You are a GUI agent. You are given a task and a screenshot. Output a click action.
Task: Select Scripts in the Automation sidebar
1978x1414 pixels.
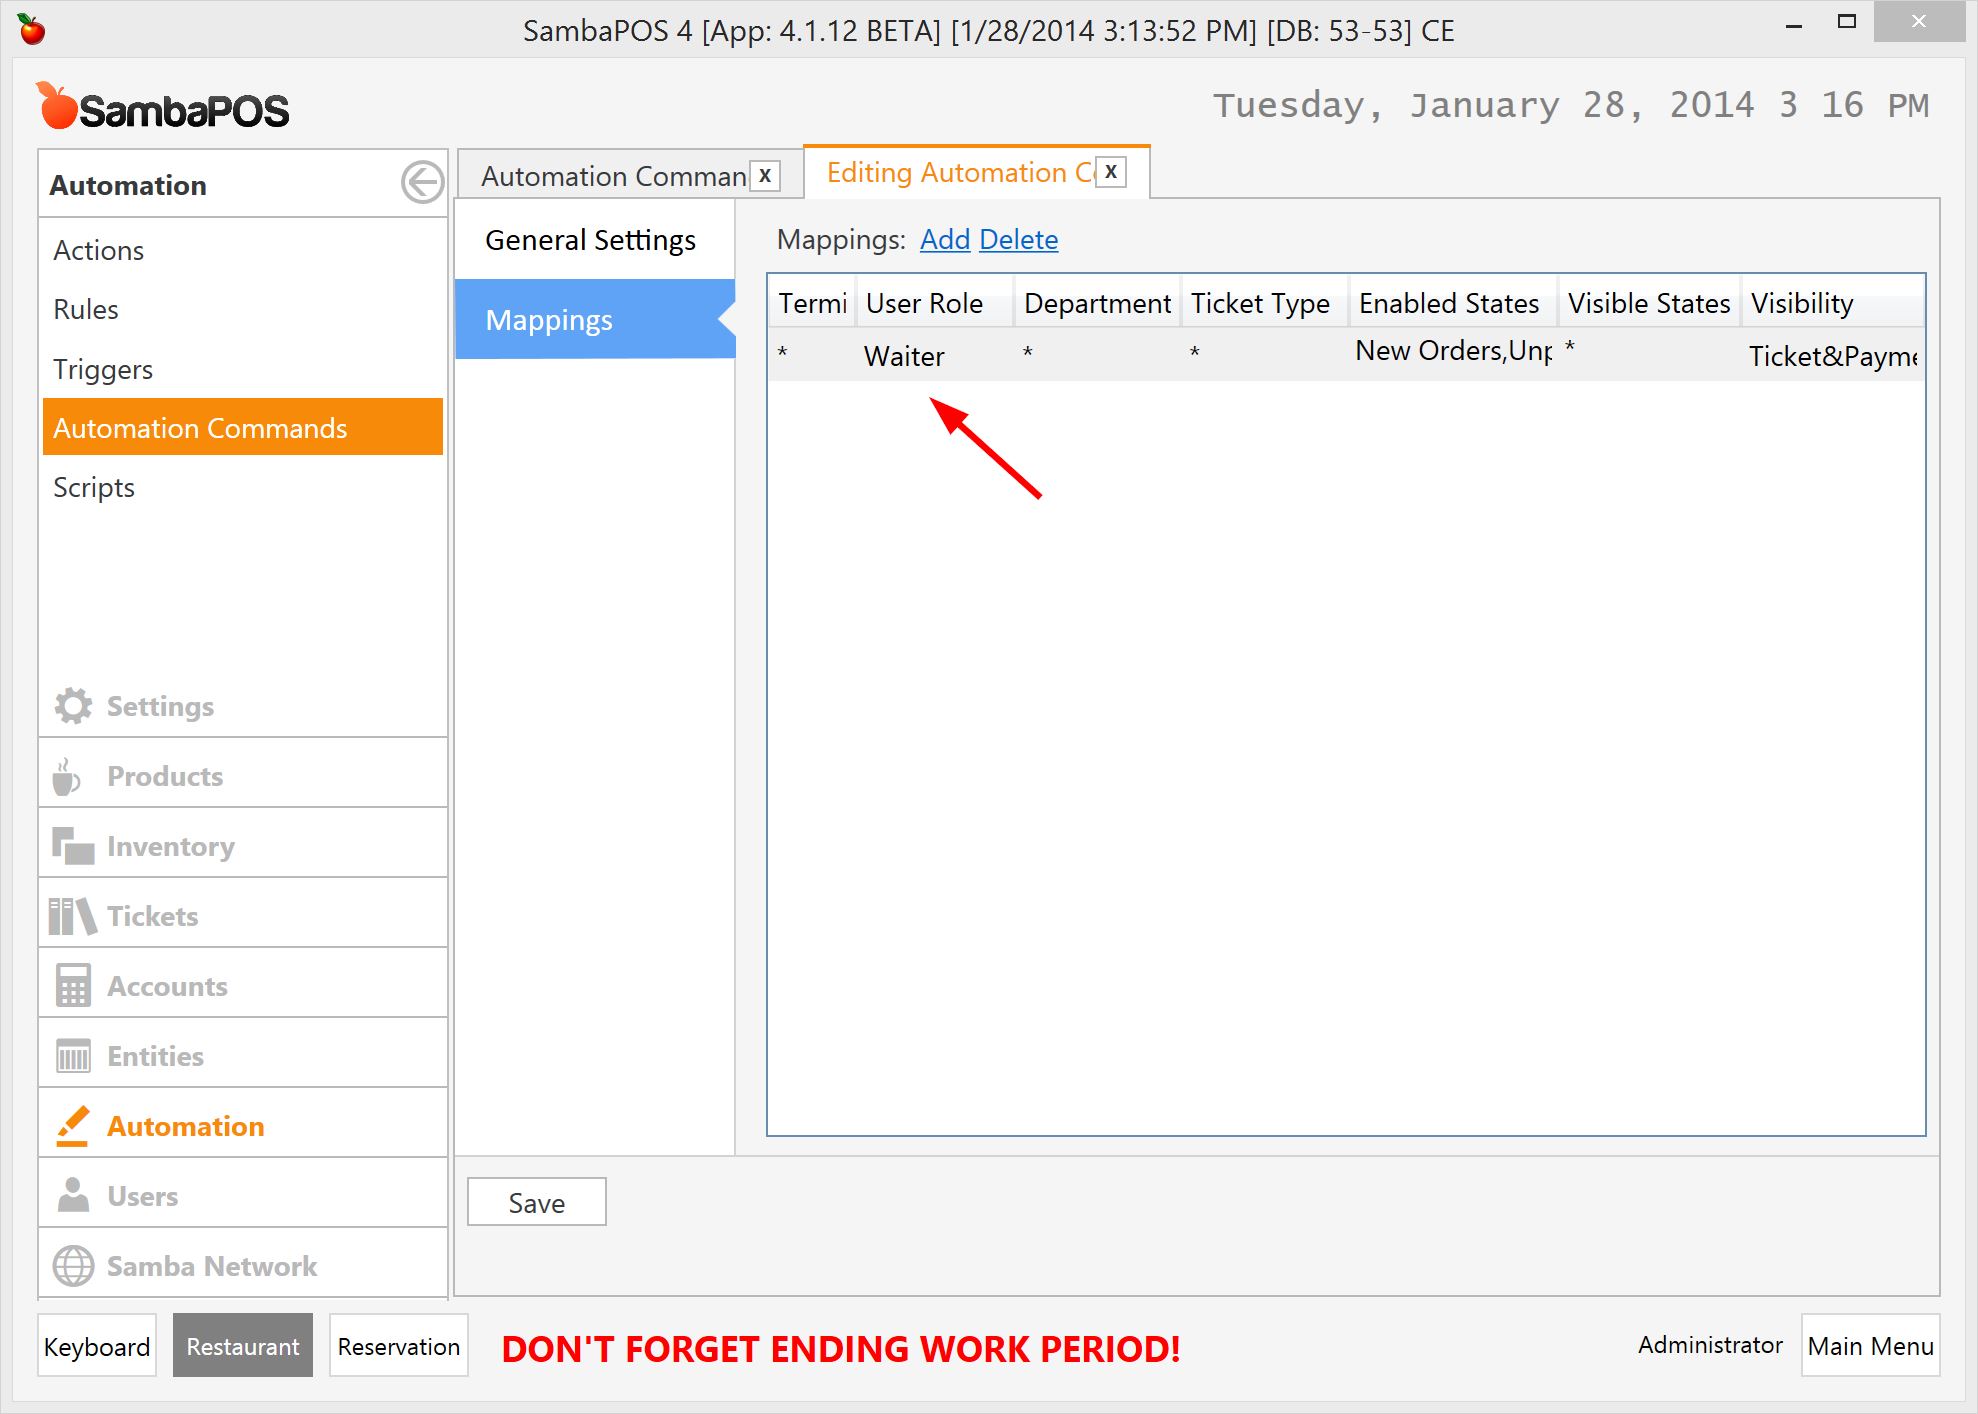(93, 487)
